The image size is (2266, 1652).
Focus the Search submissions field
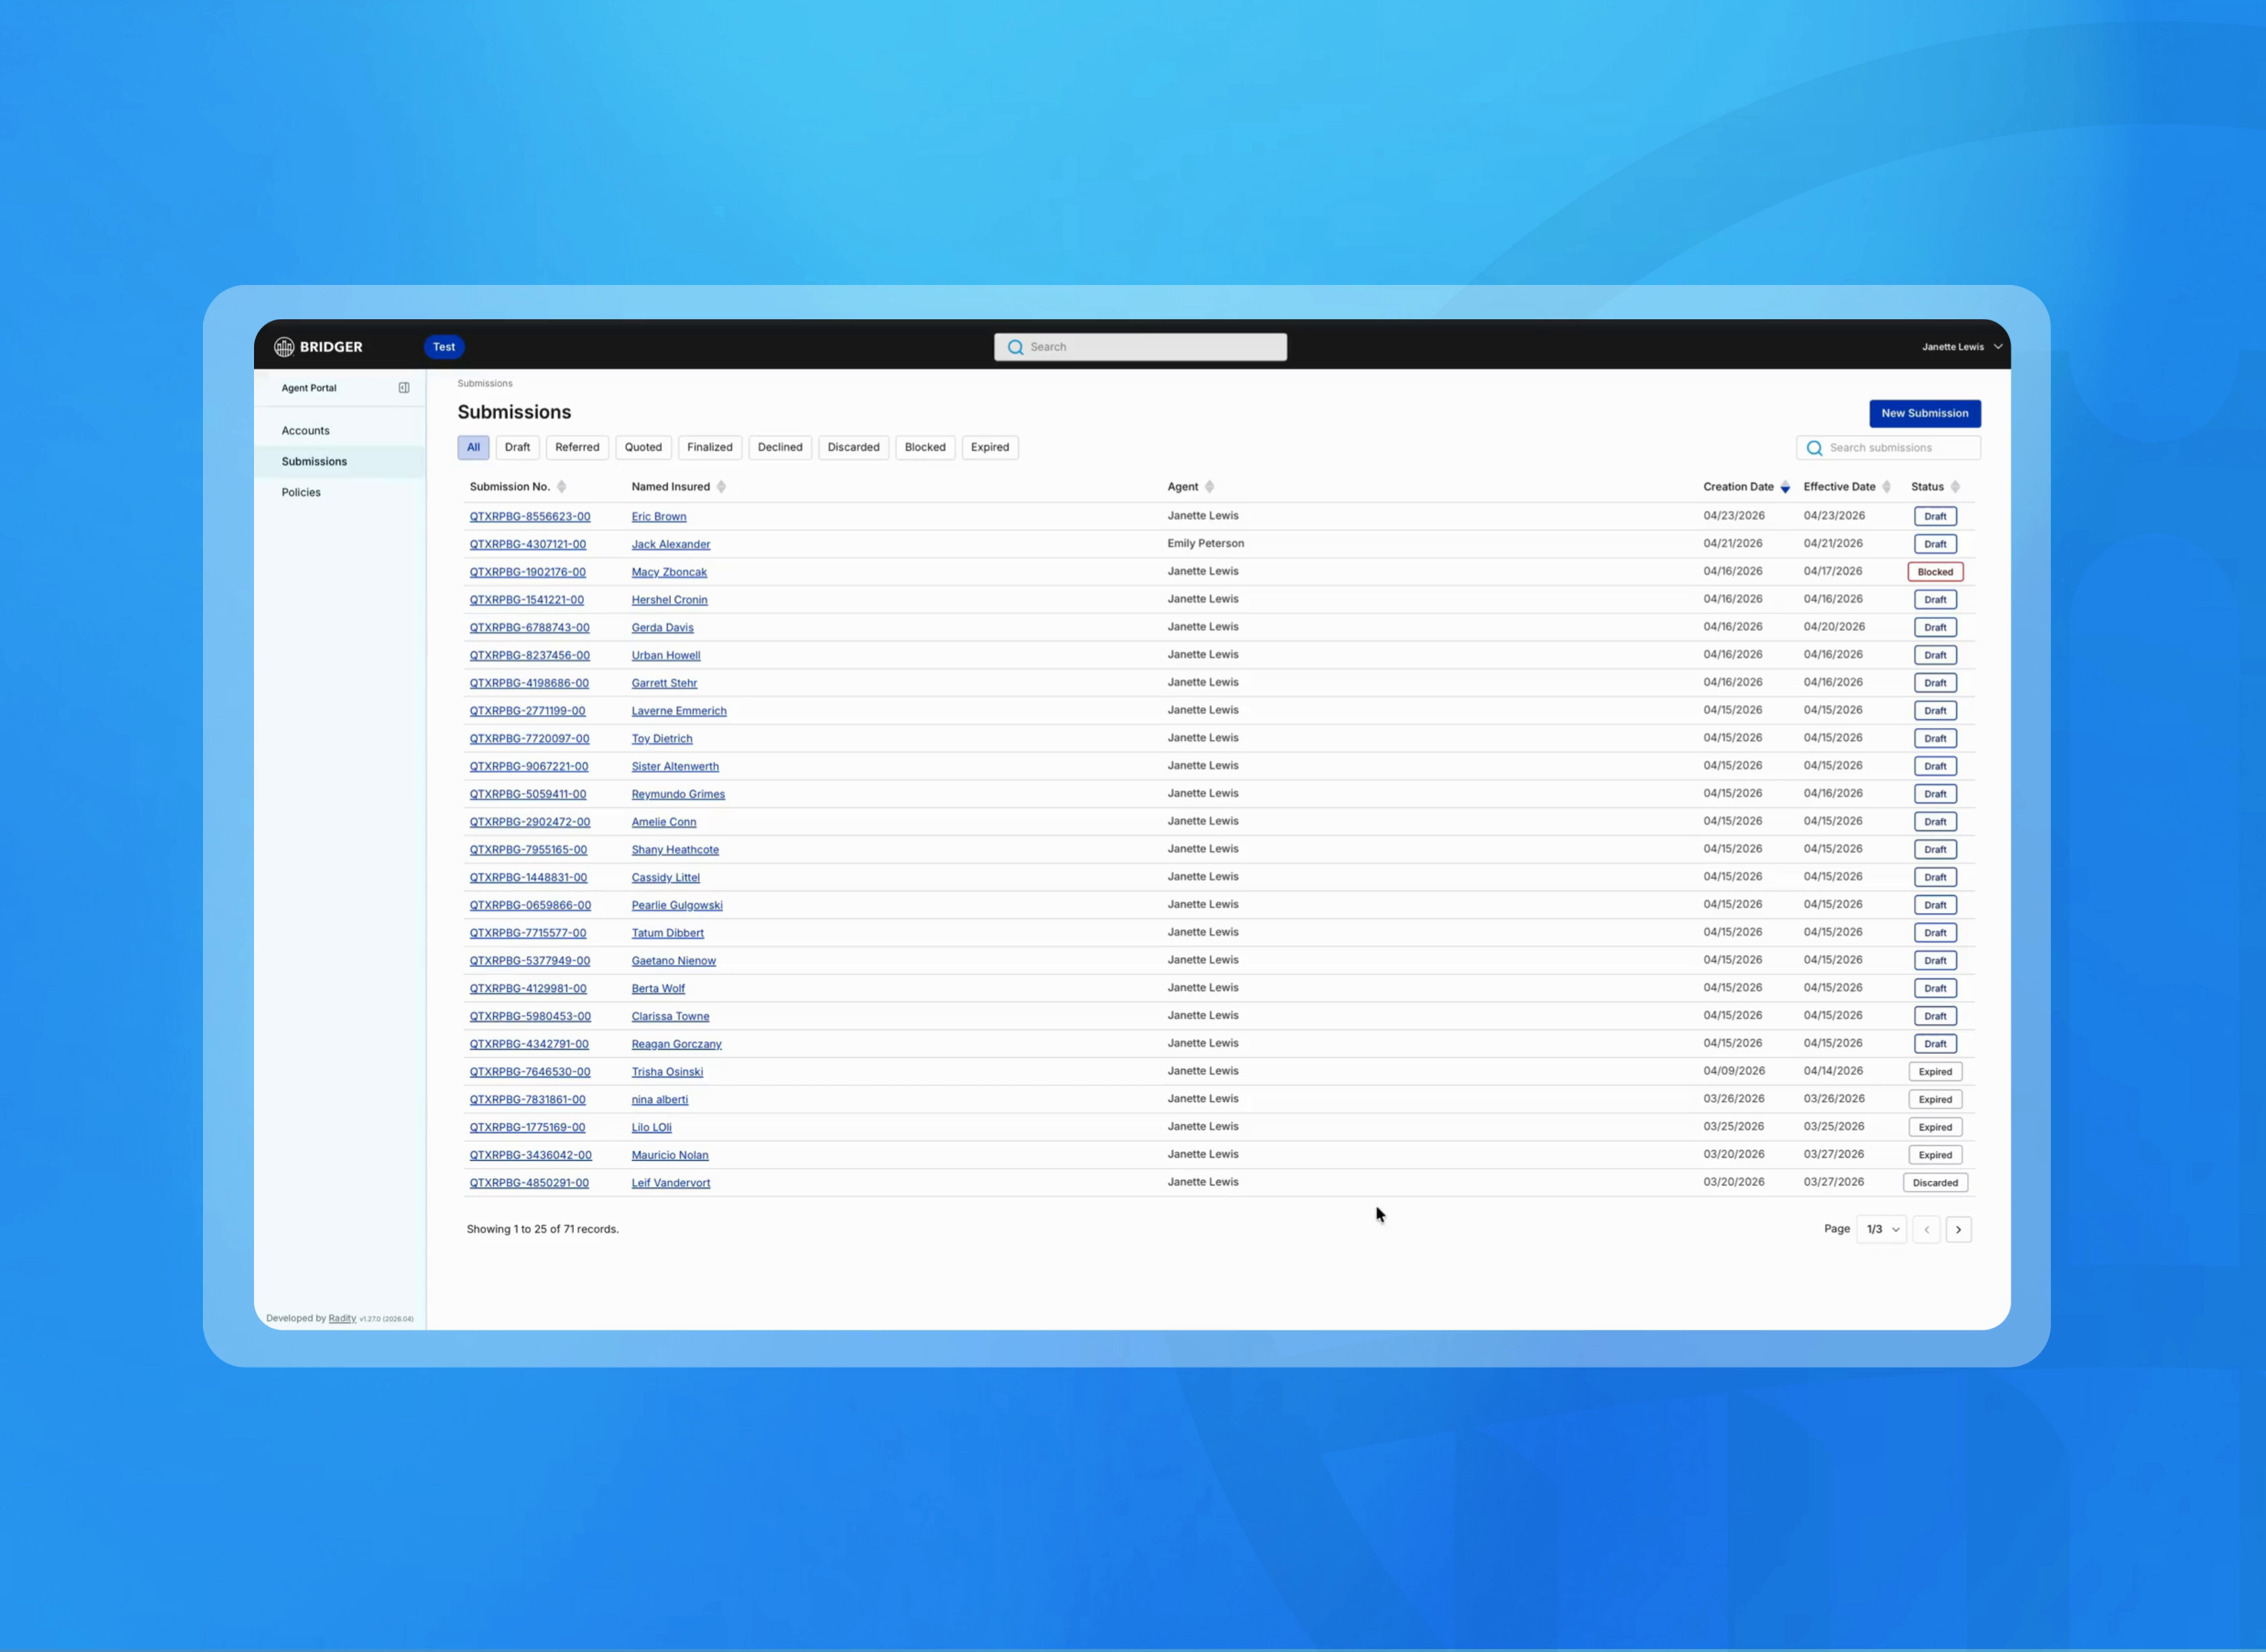click(x=1888, y=448)
